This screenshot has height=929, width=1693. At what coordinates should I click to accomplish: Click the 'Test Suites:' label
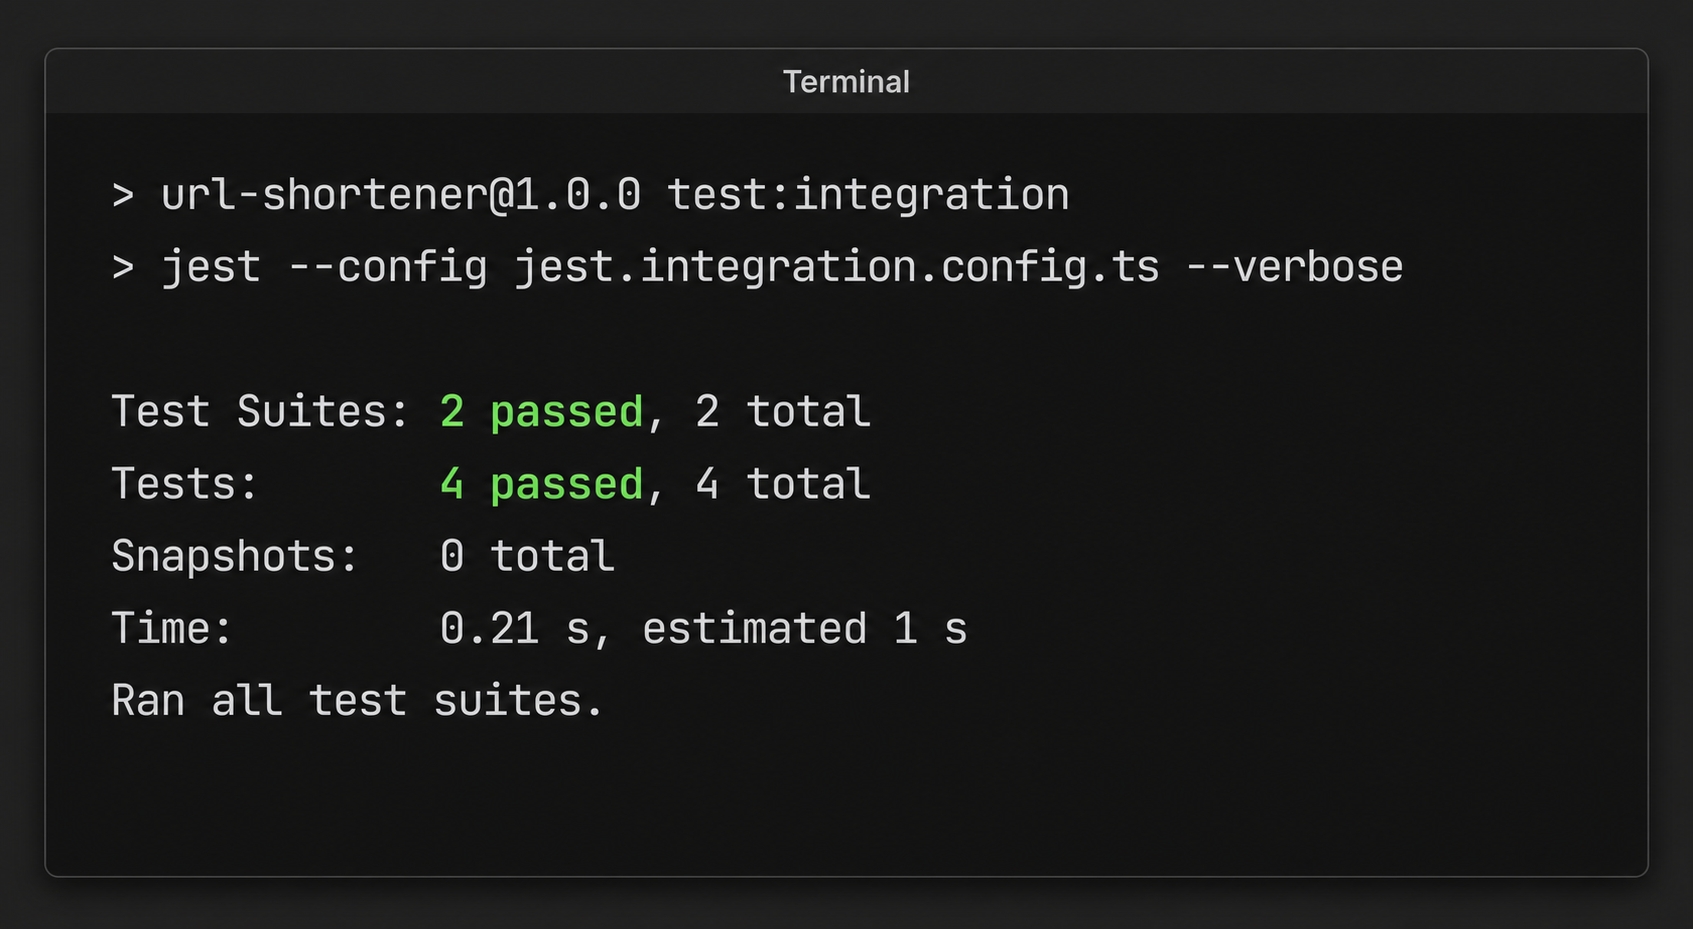(x=260, y=412)
